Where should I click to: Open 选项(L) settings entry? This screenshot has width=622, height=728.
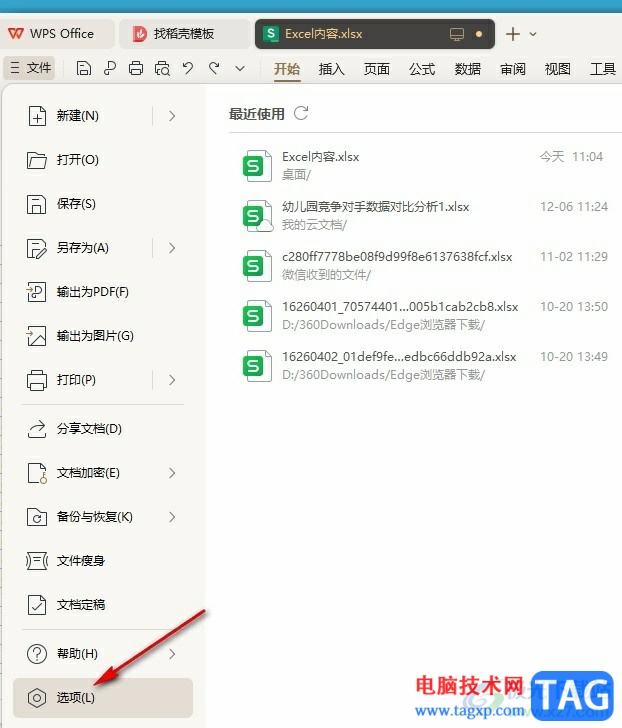[103, 697]
